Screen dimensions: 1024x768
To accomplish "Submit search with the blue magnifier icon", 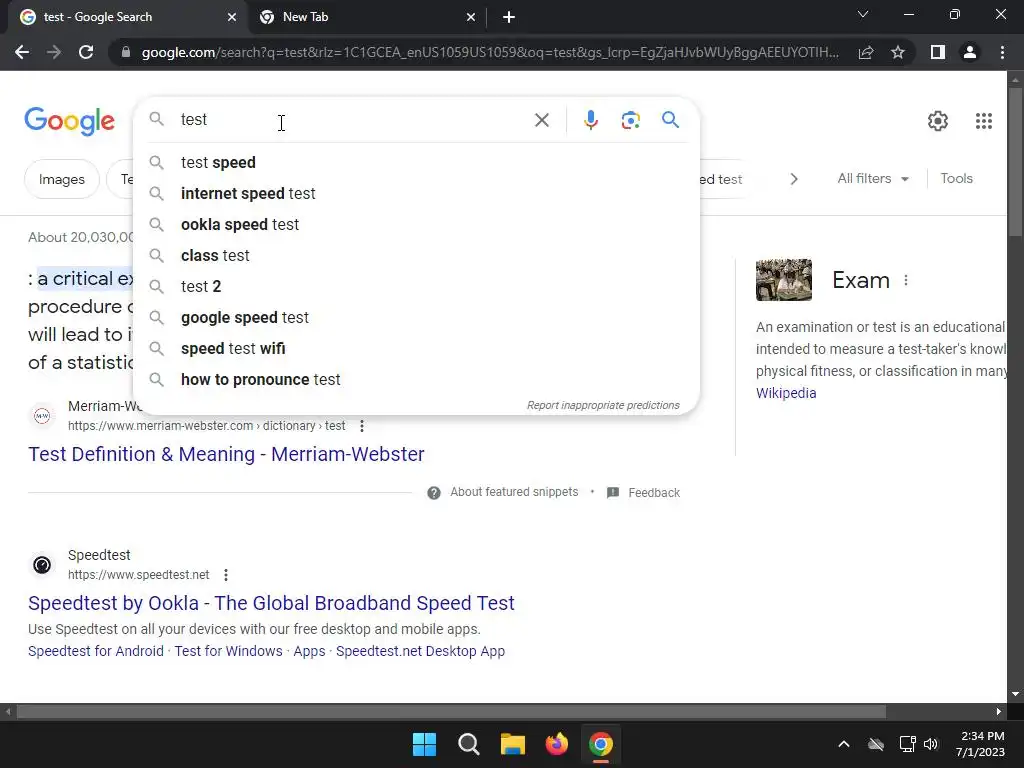I will (670, 120).
